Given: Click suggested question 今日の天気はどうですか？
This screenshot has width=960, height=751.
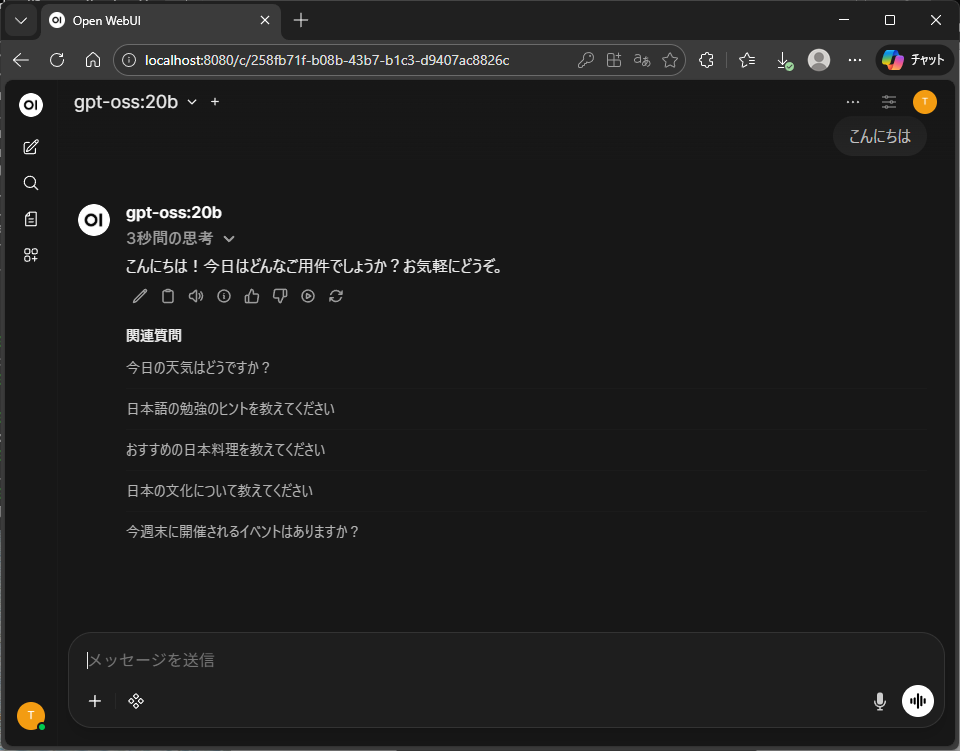Looking at the screenshot, I should click(199, 367).
